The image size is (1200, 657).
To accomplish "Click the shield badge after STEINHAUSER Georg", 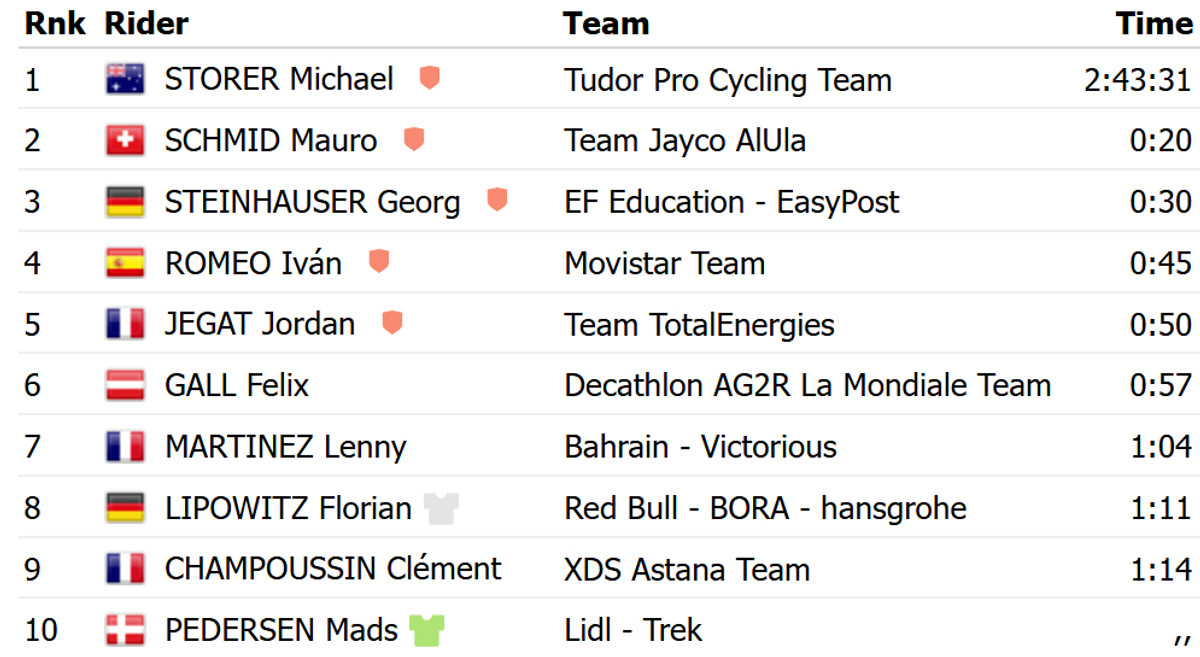I will tap(496, 201).
